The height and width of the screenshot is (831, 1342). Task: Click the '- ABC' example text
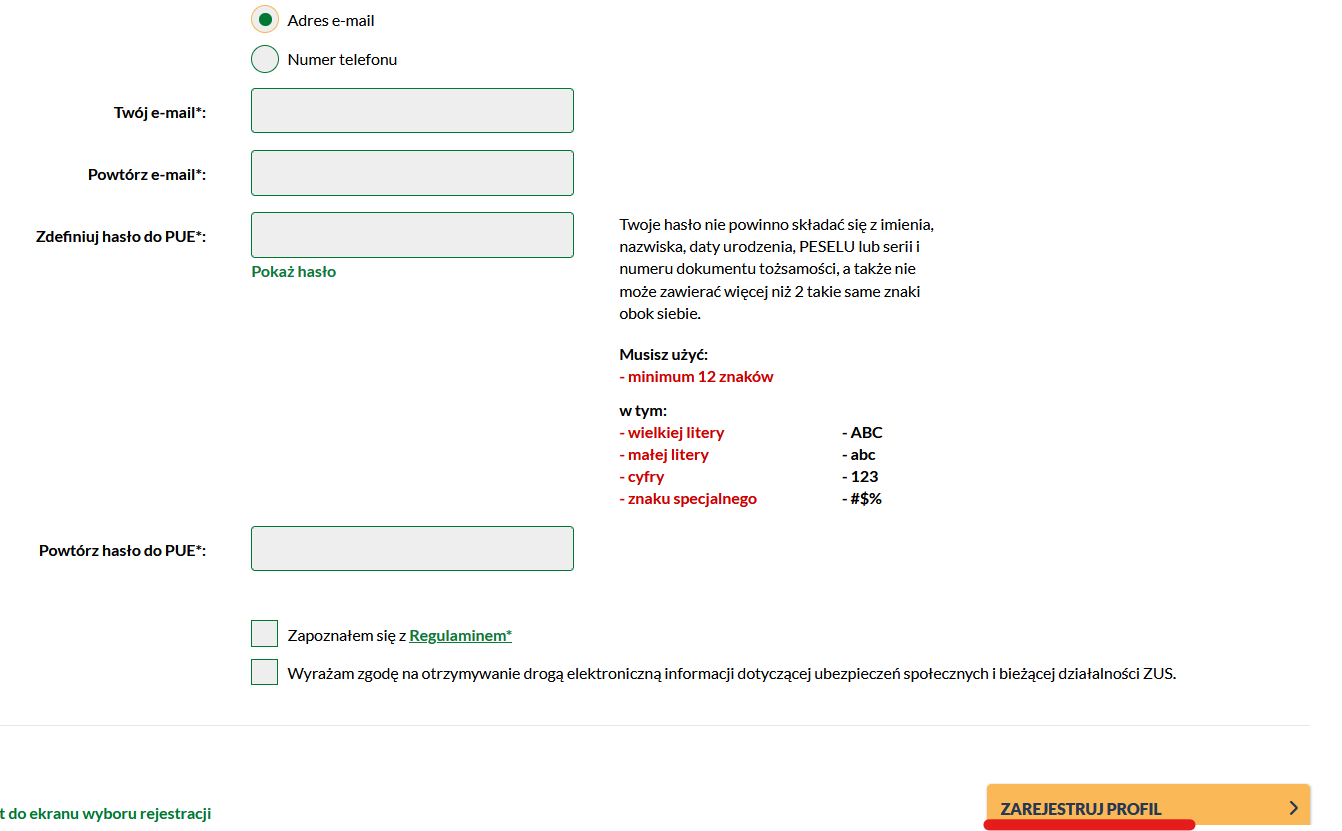(x=862, y=433)
